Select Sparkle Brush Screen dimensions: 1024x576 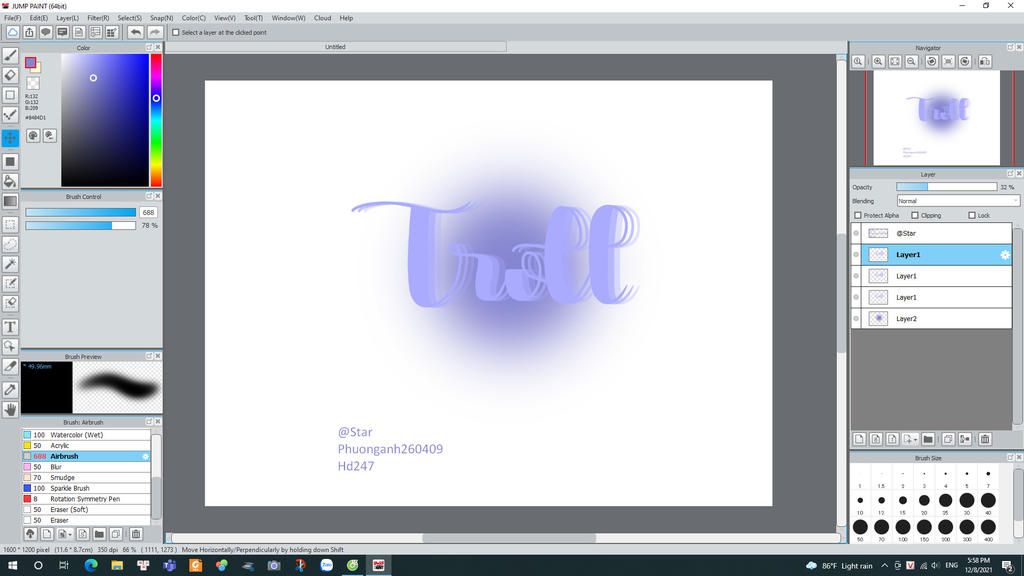[x=86, y=488]
